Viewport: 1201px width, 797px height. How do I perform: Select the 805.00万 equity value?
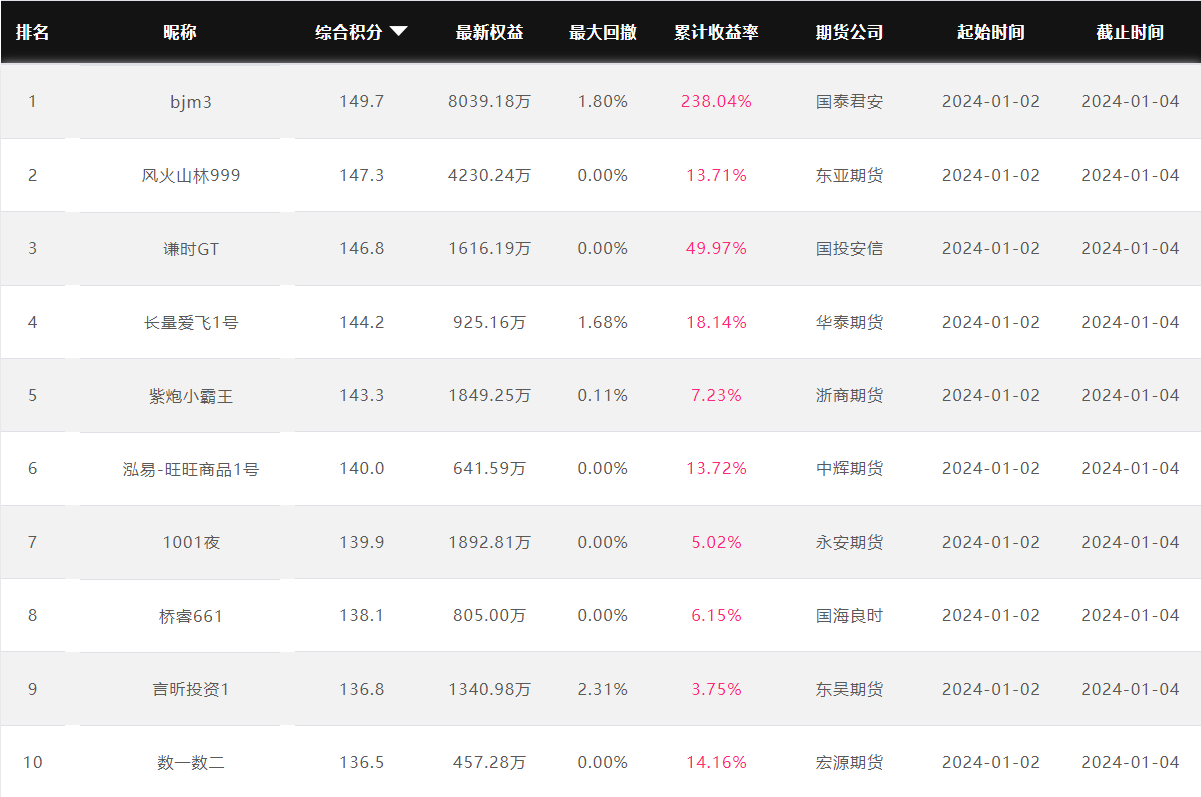point(490,615)
